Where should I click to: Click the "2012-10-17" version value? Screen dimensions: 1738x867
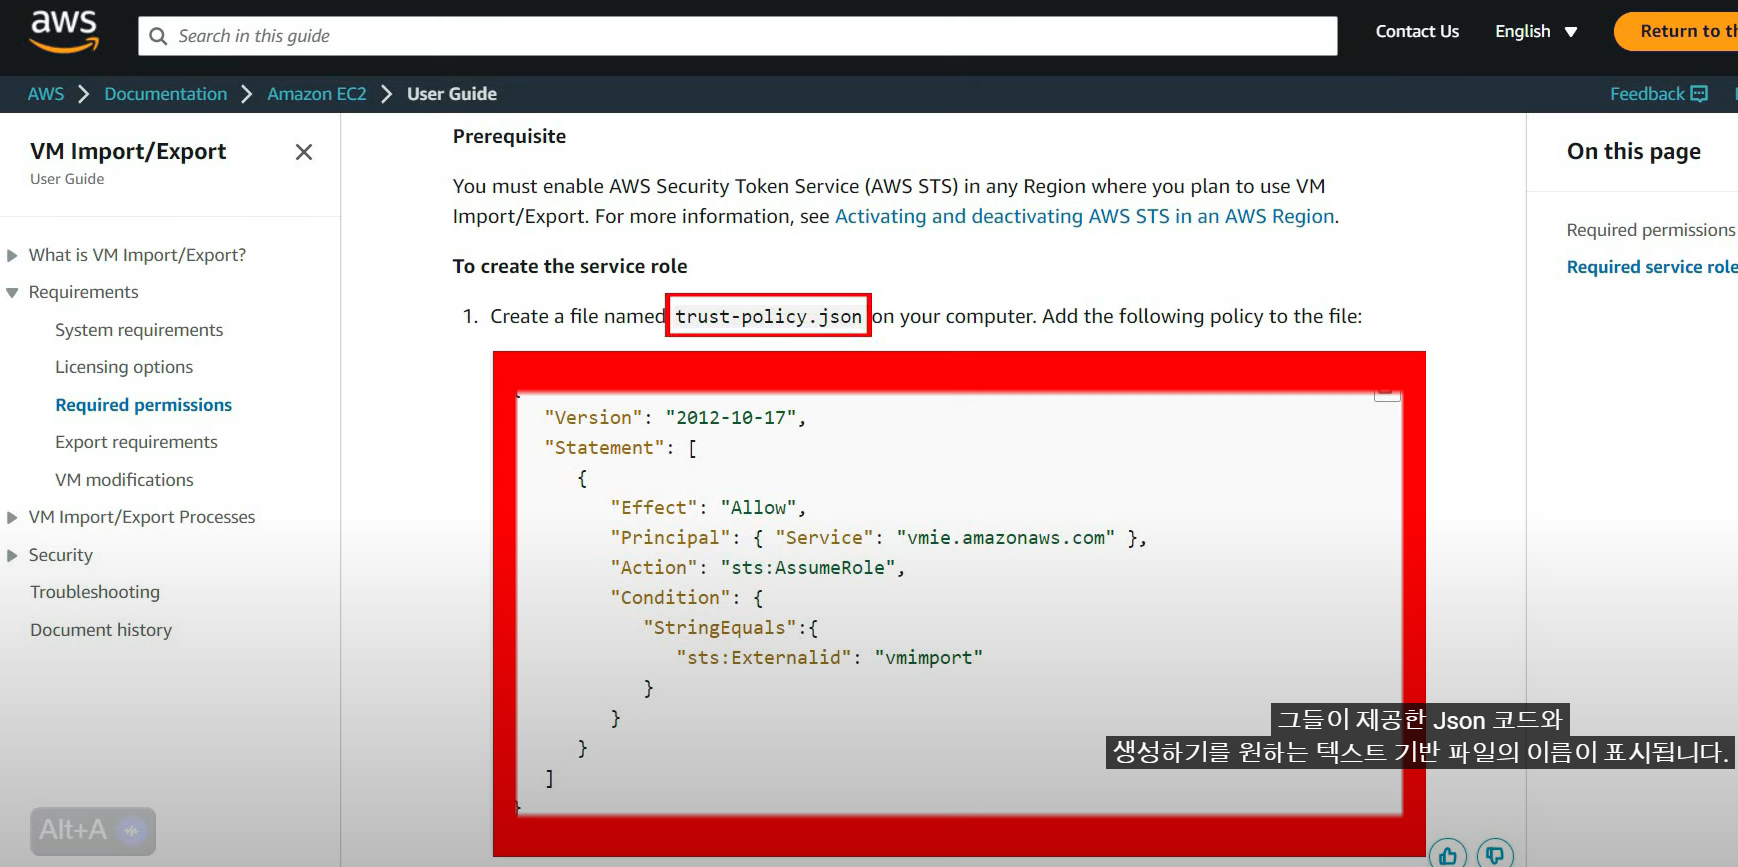pyautogui.click(x=731, y=418)
